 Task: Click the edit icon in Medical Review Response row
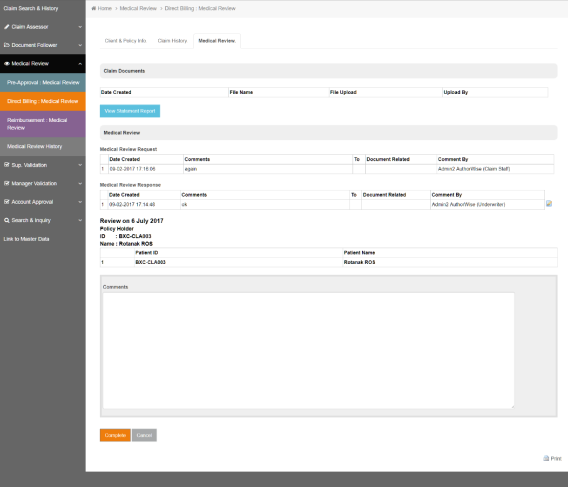[x=549, y=204]
